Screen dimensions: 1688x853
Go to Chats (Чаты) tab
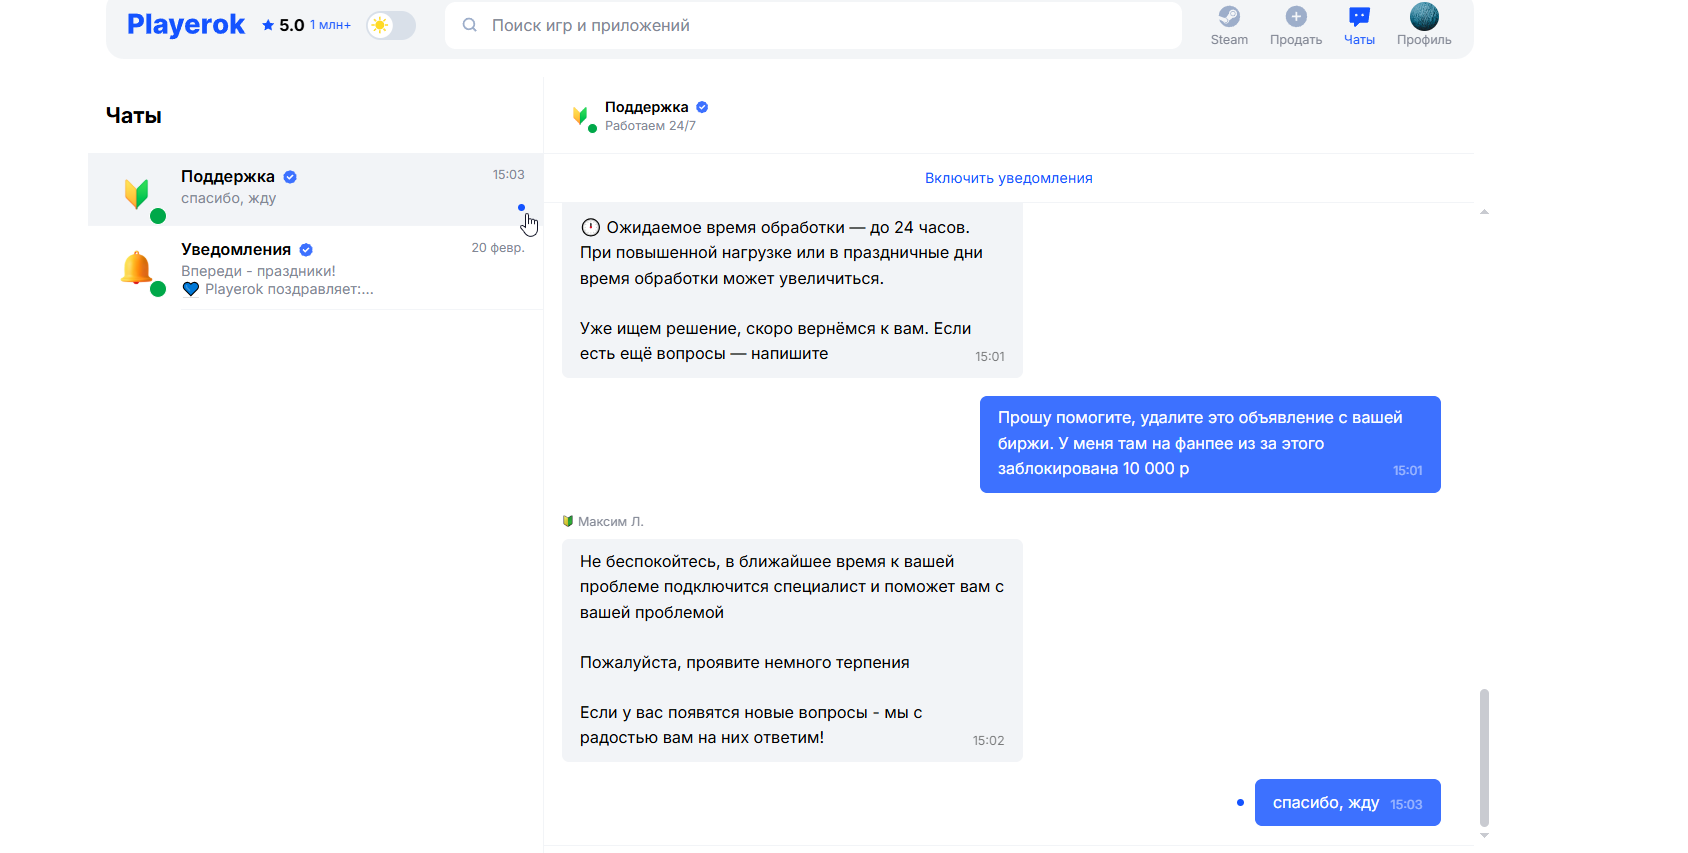click(x=1359, y=25)
